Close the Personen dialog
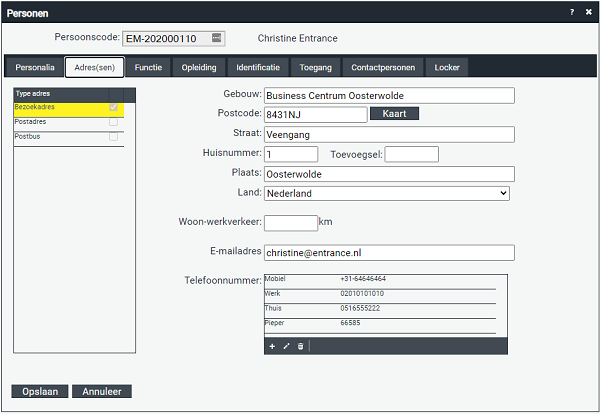Screen dimensions: 600x414 tap(589, 12)
